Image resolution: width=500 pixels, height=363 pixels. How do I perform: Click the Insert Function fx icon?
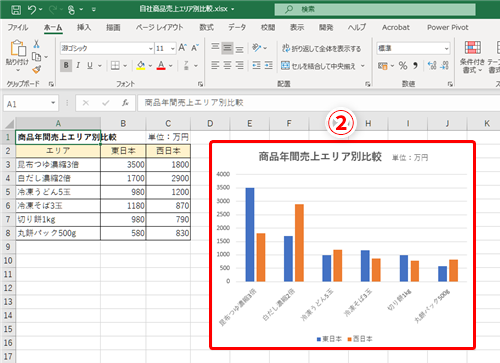click(x=125, y=103)
